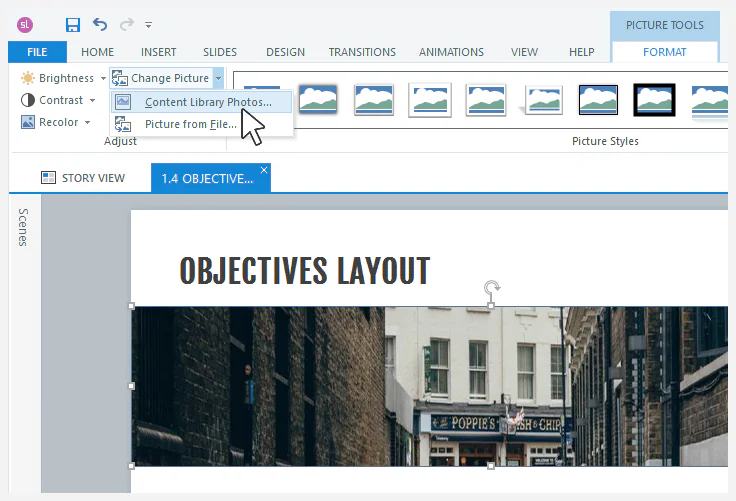This screenshot has width=736, height=501.
Task: Apply the reflected picture style at right edge
Action: [709, 102]
